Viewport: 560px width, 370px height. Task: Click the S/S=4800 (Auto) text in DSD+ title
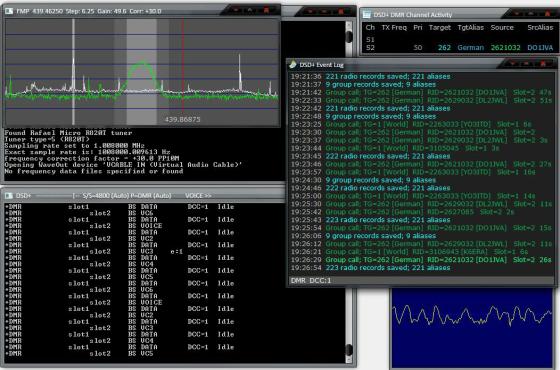point(105,196)
